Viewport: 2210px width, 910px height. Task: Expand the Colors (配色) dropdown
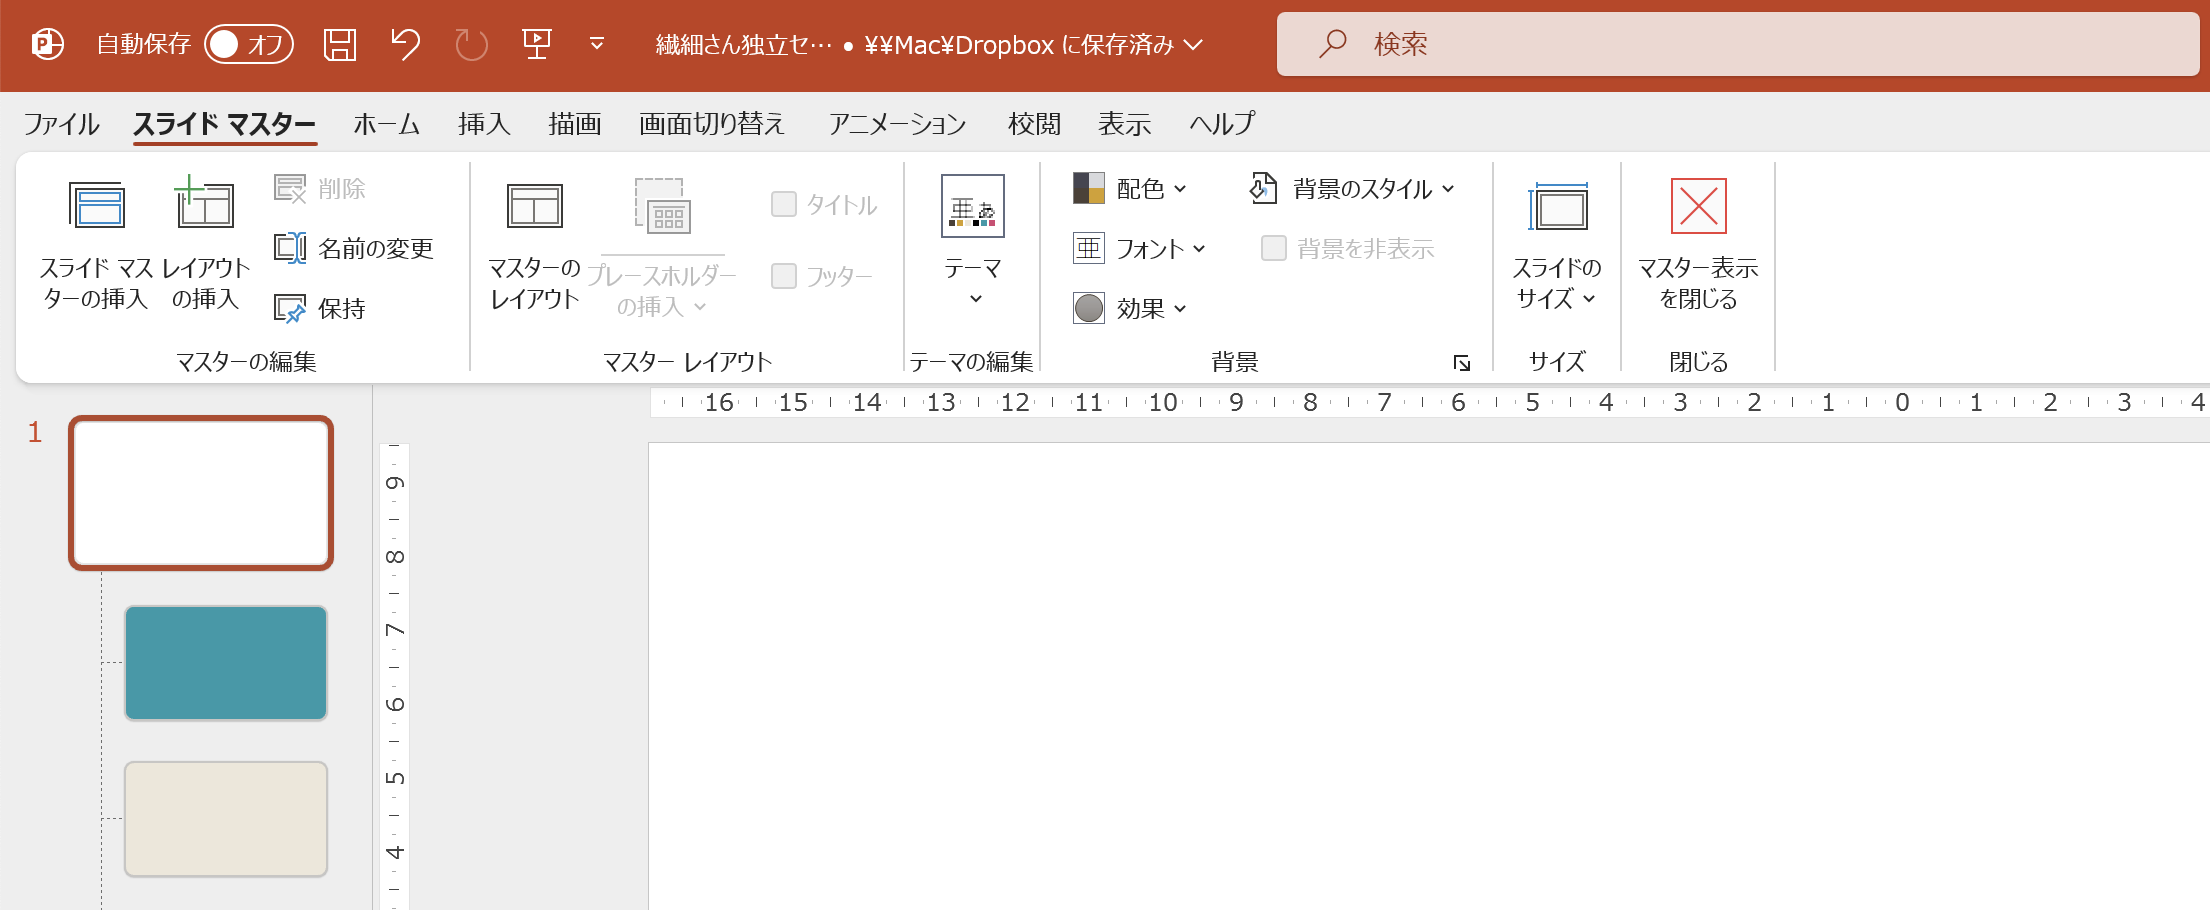[1130, 188]
